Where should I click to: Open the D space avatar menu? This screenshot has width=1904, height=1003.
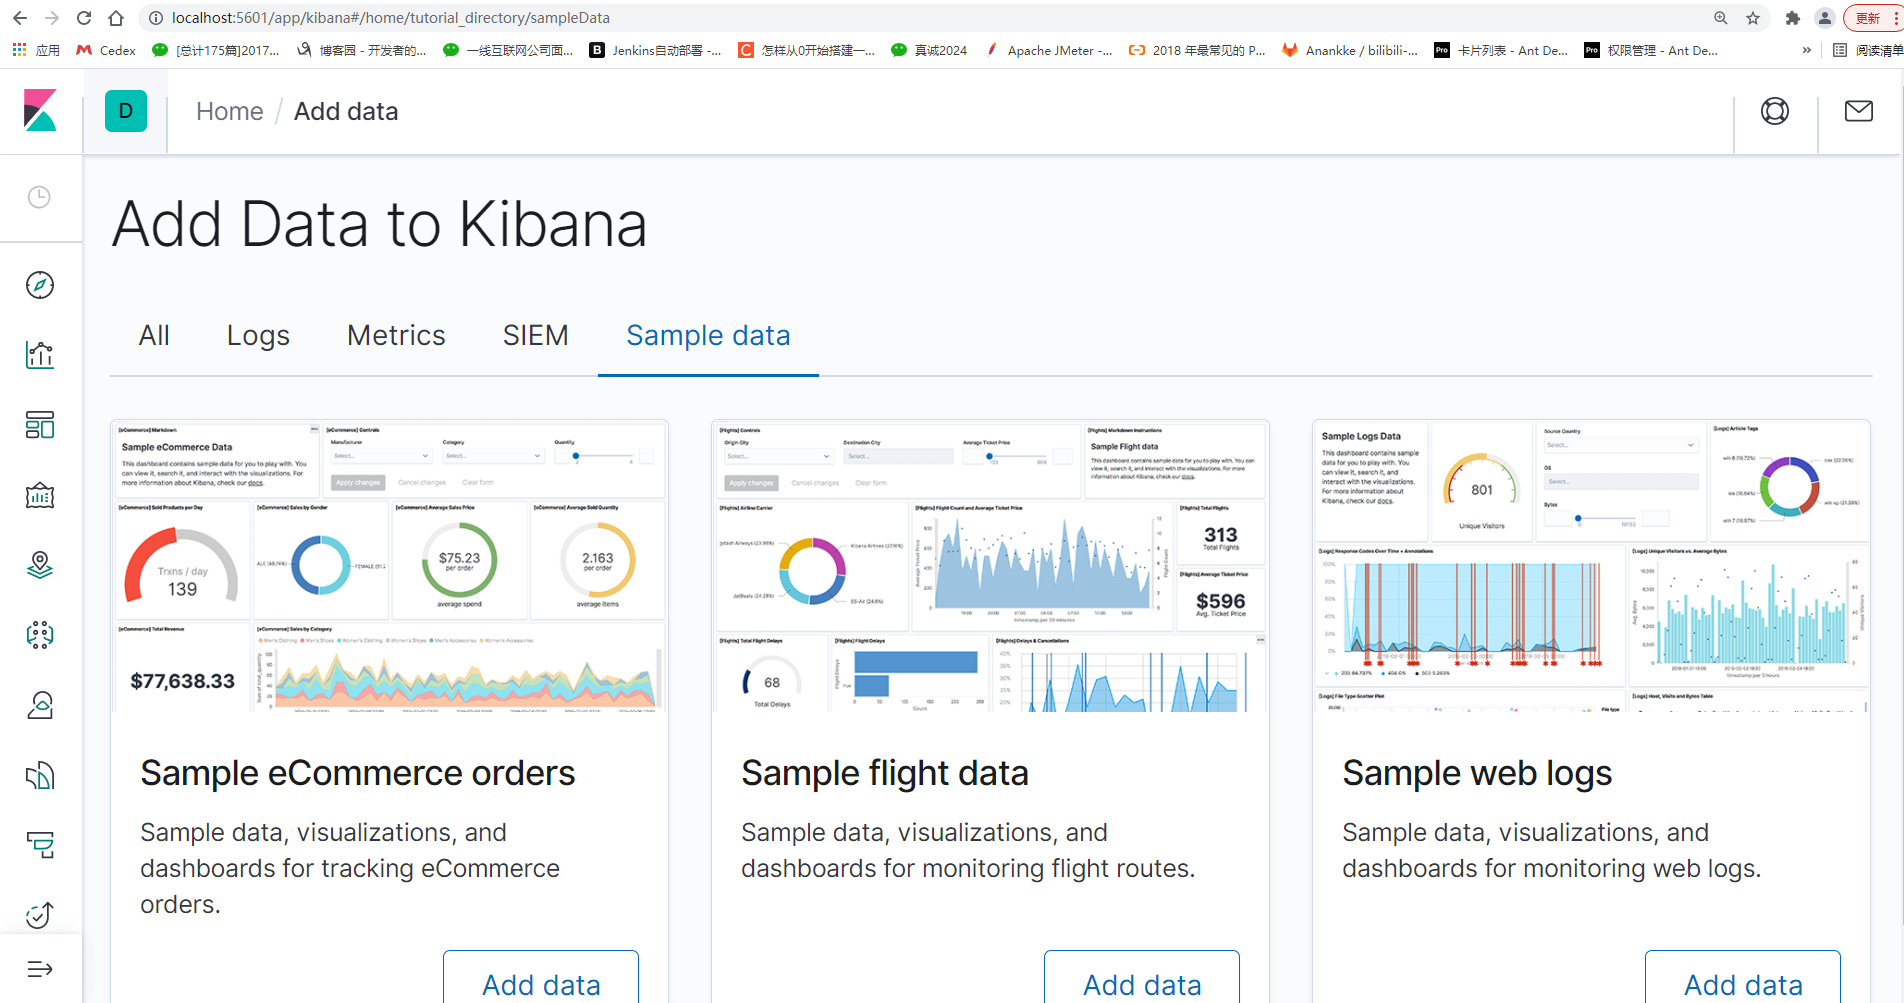tap(126, 111)
